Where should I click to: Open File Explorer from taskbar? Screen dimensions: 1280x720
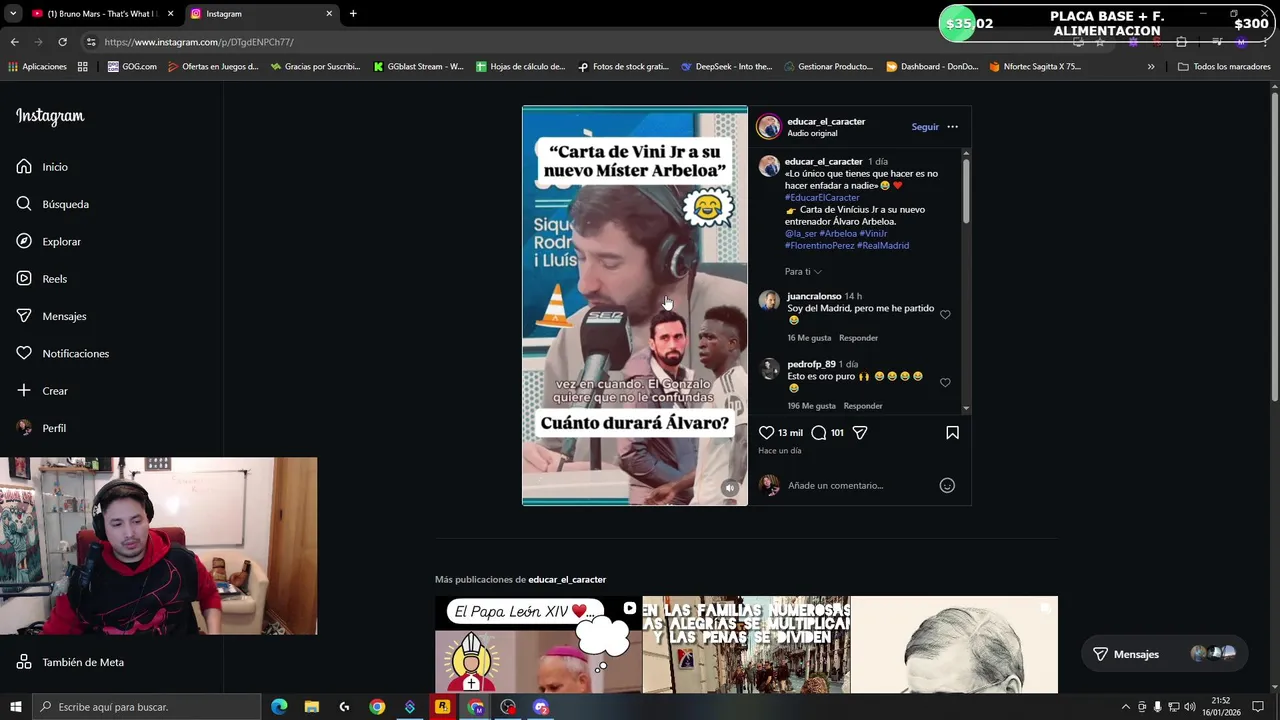click(x=312, y=707)
